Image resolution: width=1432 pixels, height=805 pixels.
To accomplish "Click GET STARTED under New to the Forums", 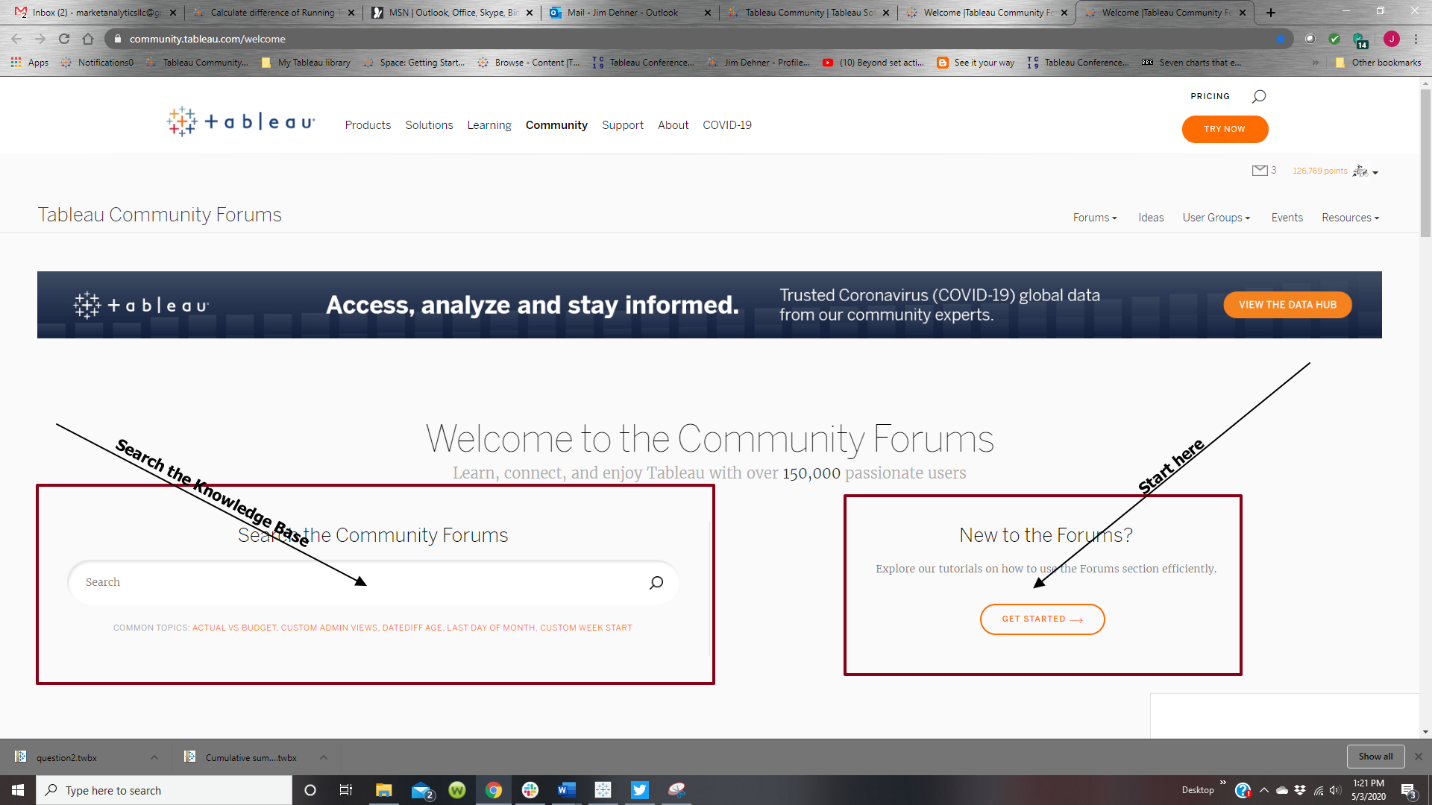I will [x=1042, y=619].
